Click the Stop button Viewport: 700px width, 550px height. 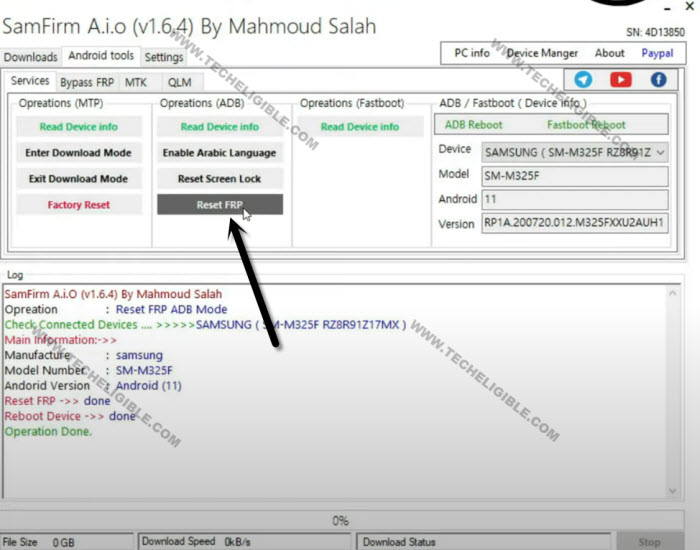tap(650, 542)
